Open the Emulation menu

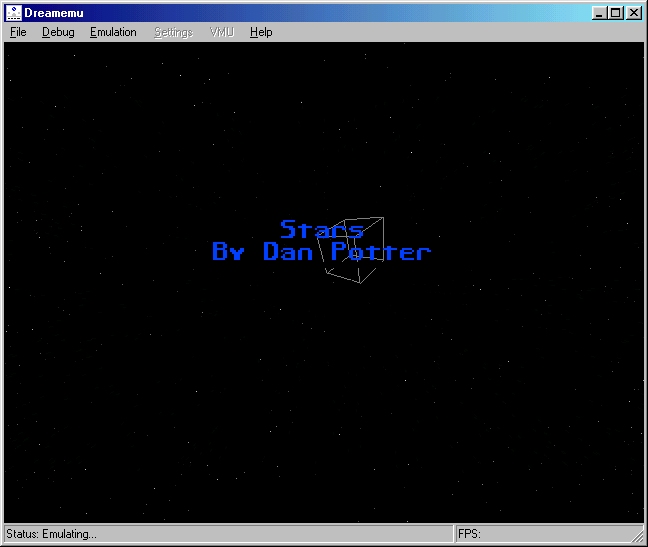[113, 32]
